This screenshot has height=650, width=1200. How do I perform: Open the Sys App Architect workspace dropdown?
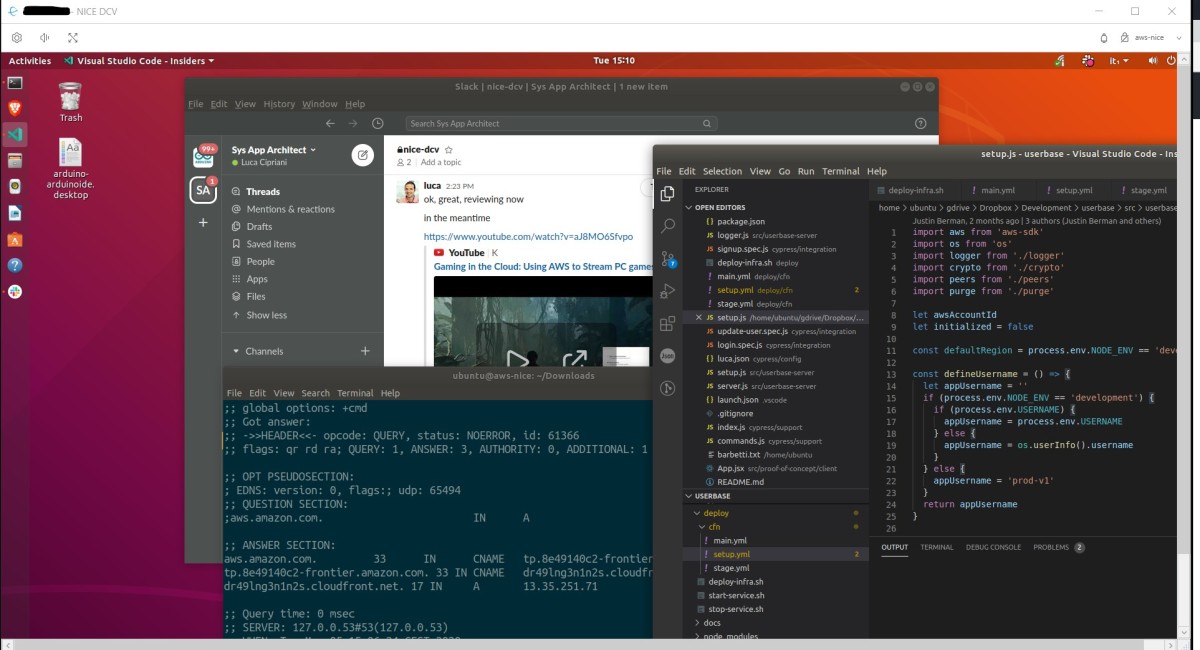273,150
